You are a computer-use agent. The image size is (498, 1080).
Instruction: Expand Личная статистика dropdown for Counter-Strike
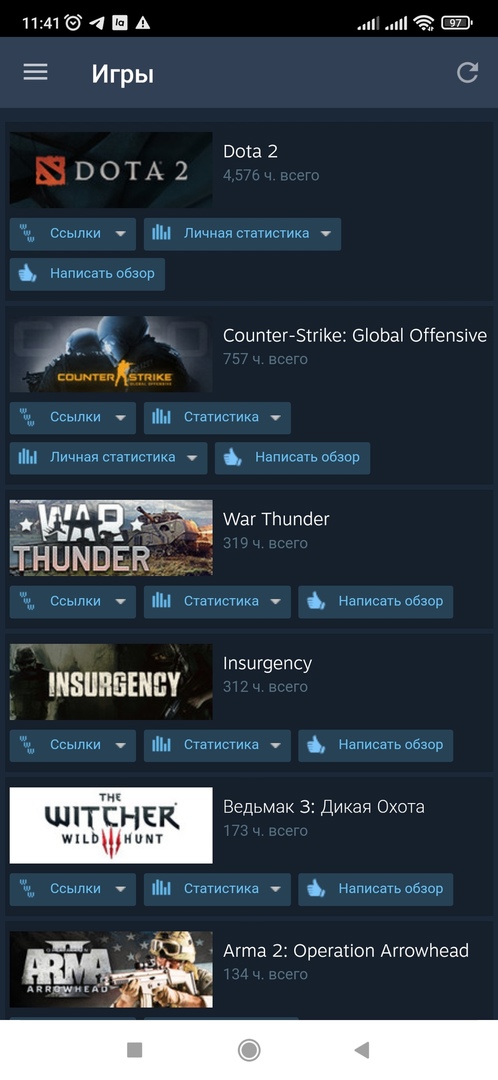click(108, 457)
